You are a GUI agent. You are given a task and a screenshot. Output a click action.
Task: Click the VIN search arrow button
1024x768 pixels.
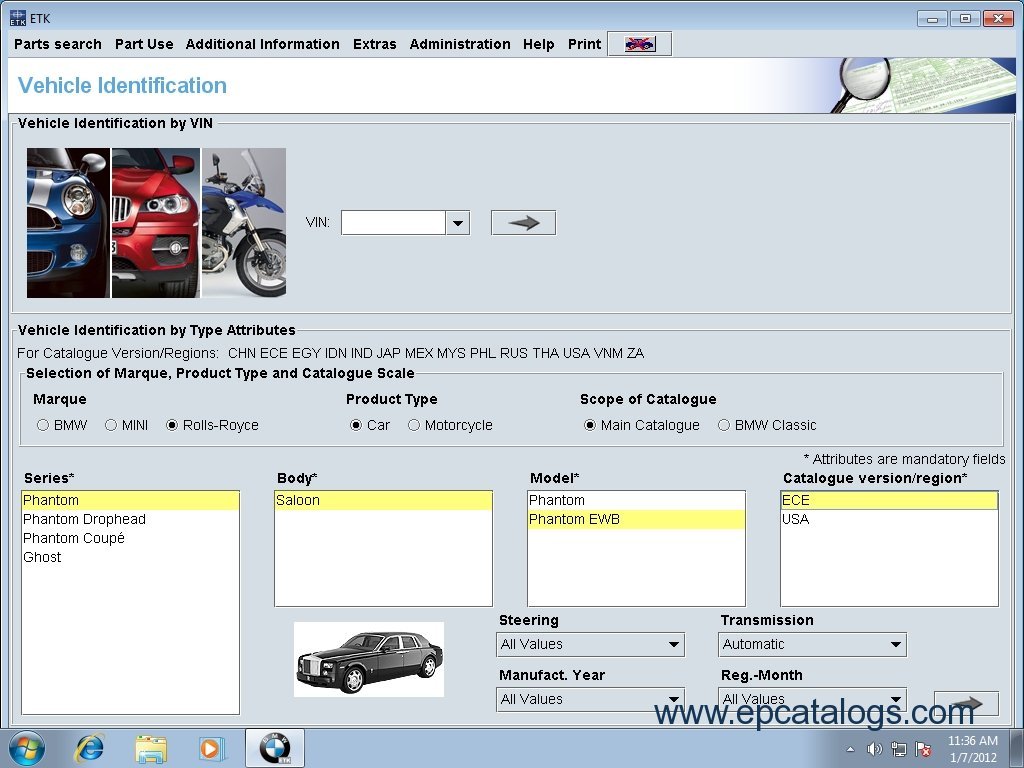pyautogui.click(x=523, y=223)
